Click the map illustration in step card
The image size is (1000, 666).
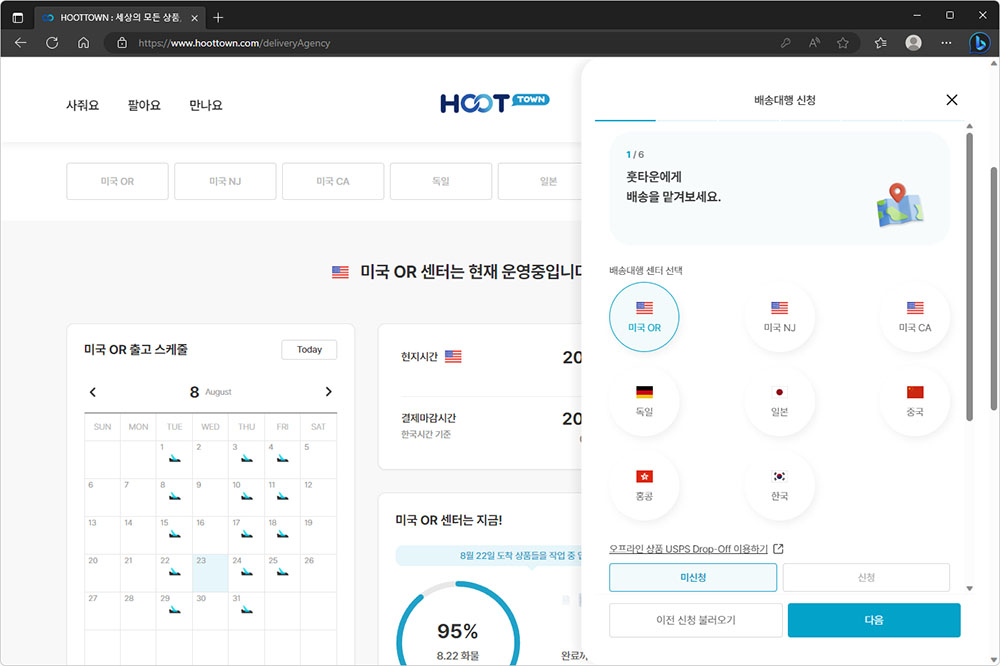(899, 205)
